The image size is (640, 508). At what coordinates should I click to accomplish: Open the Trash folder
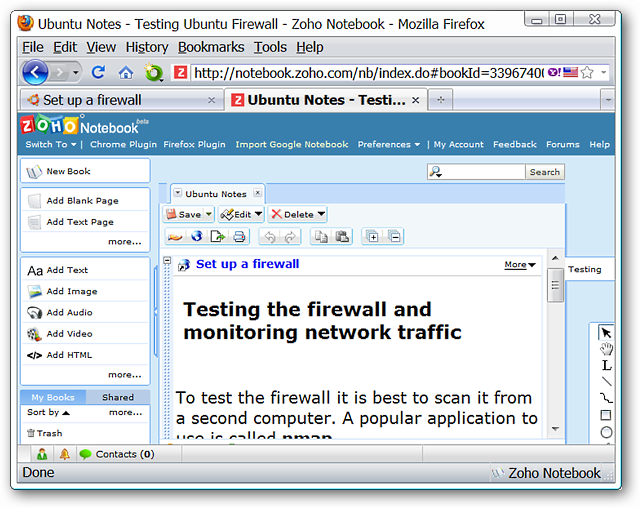(x=44, y=433)
